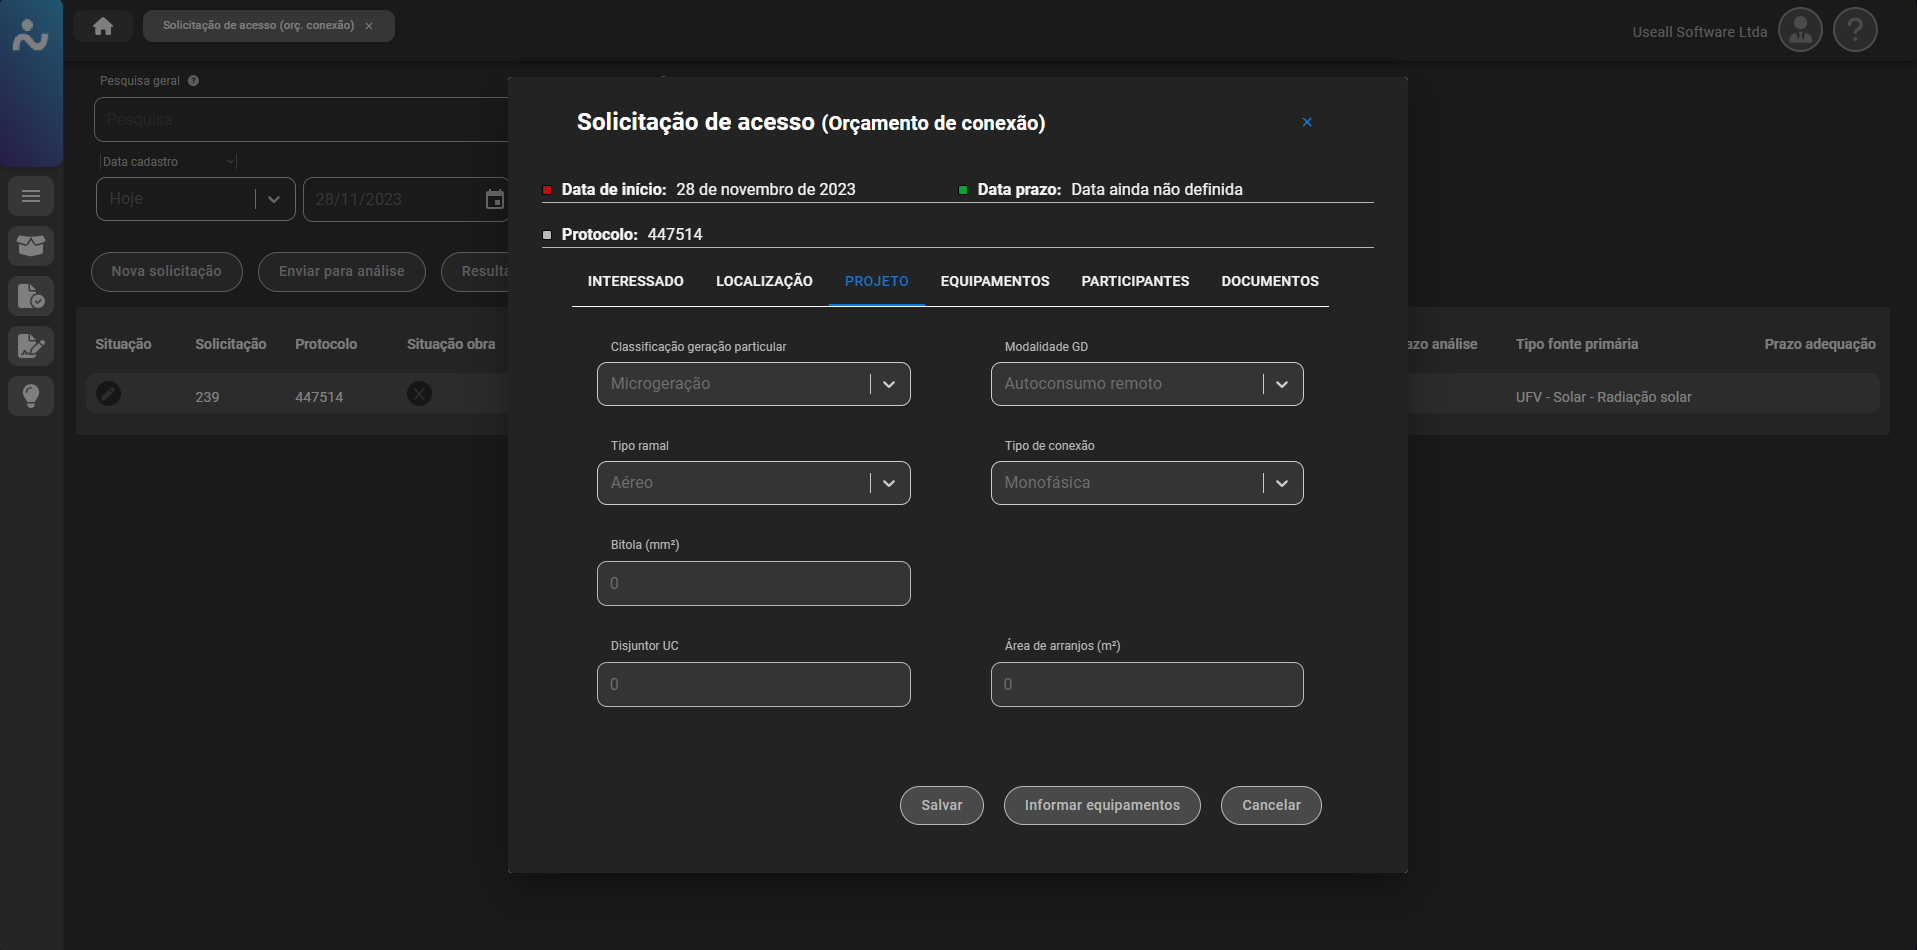The image size is (1917, 950).
Task: Click the lightbulb icon in the sidebar
Action: pyautogui.click(x=31, y=396)
